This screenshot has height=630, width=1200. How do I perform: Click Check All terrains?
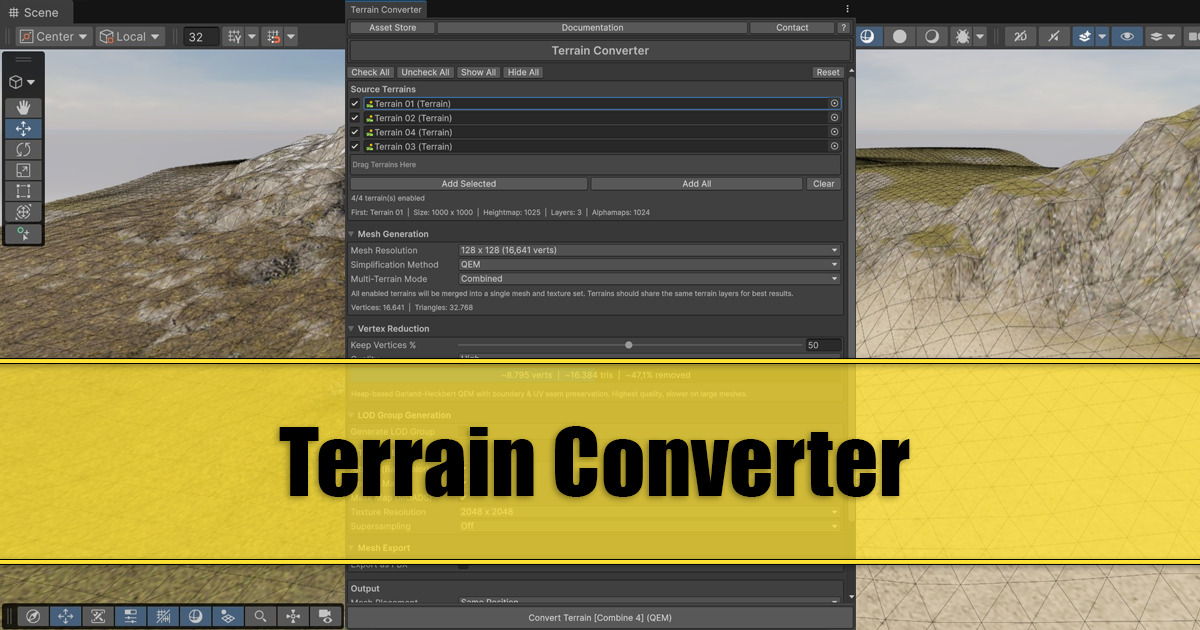[370, 72]
